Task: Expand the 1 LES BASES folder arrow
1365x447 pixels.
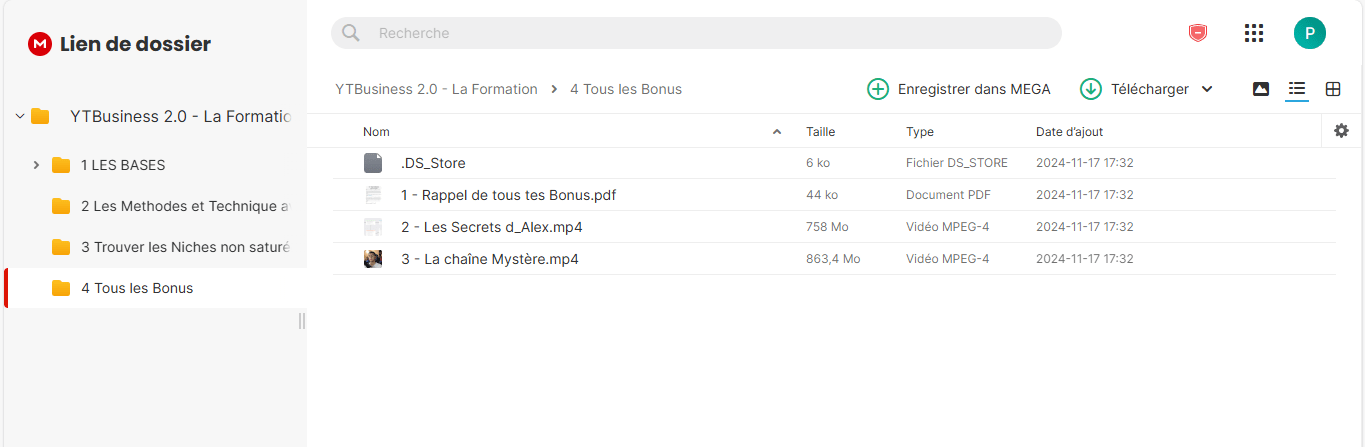Action: point(36,165)
